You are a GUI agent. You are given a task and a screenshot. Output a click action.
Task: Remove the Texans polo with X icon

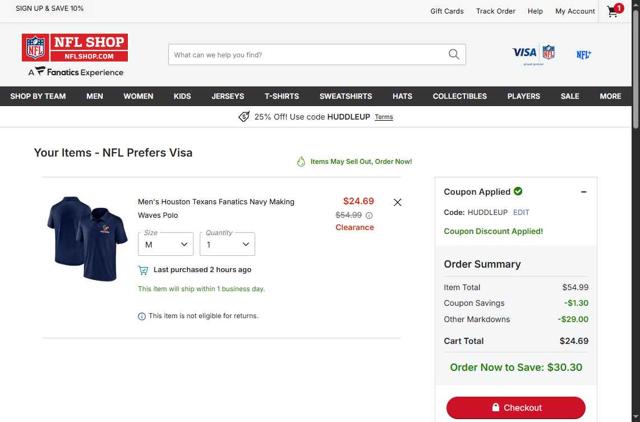[x=397, y=202]
